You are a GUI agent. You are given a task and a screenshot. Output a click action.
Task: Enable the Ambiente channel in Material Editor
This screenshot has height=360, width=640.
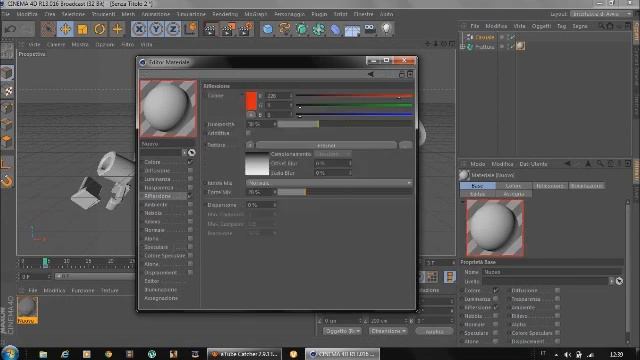[x=190, y=204]
